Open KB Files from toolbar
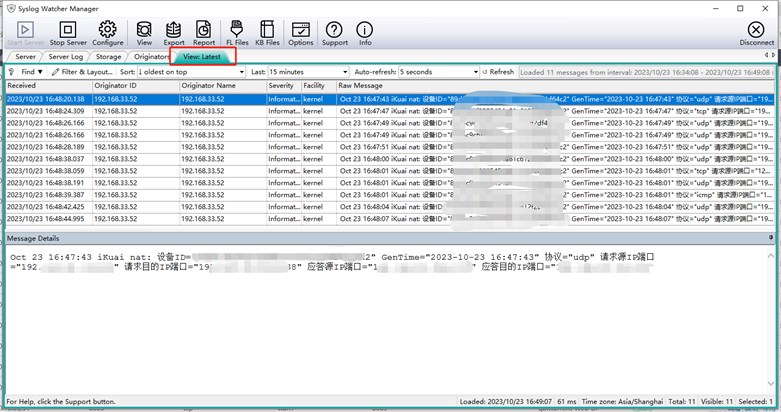The width and height of the screenshot is (781, 412). point(267,33)
